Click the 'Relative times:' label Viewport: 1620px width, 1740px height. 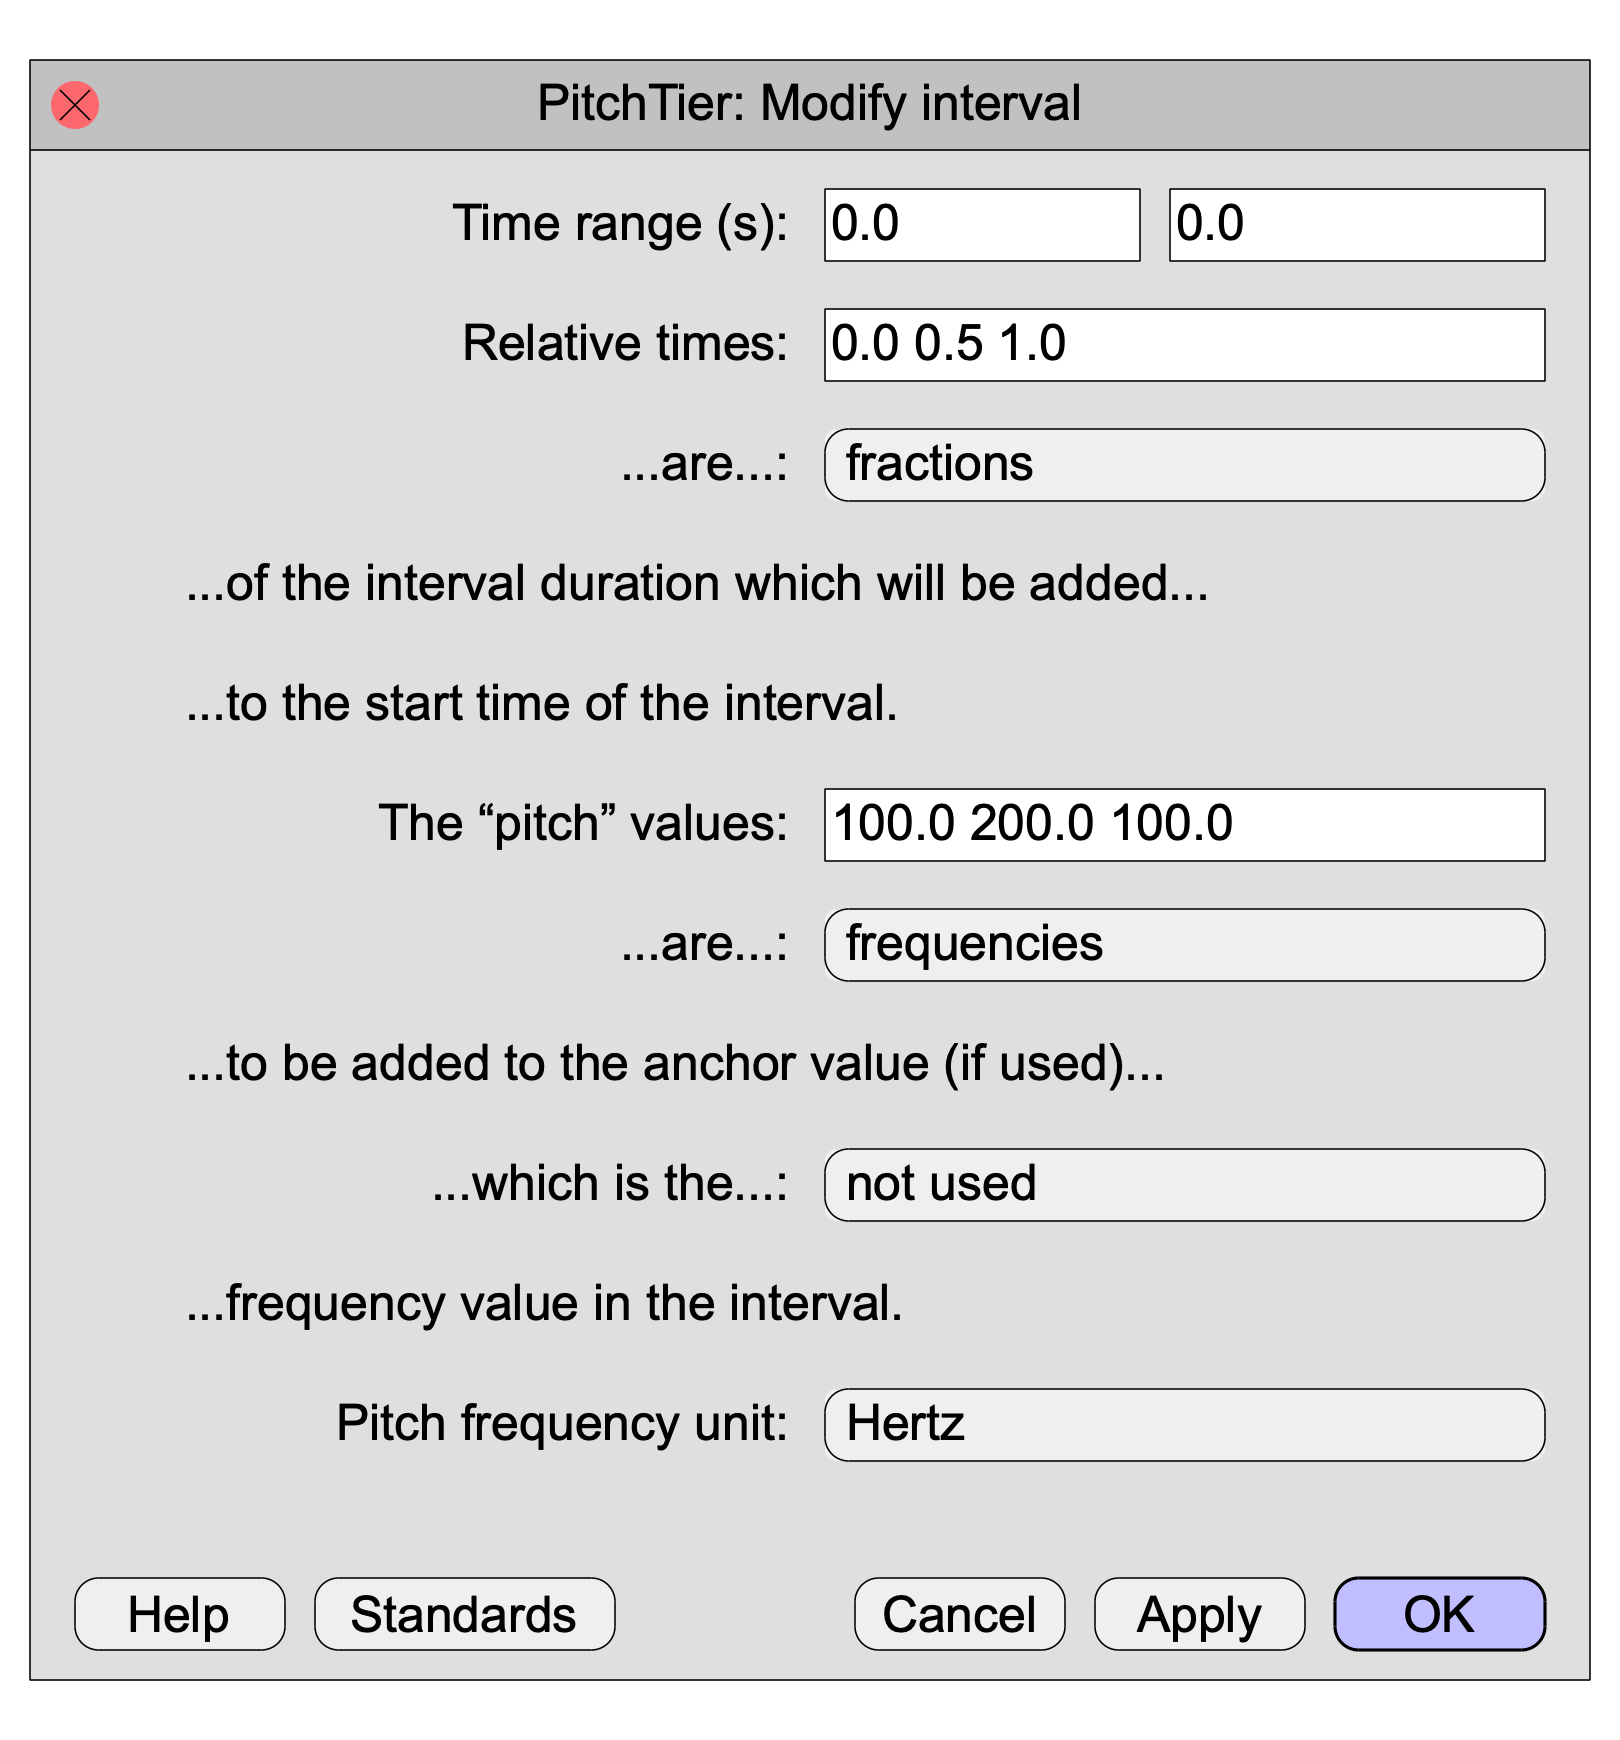(x=625, y=344)
